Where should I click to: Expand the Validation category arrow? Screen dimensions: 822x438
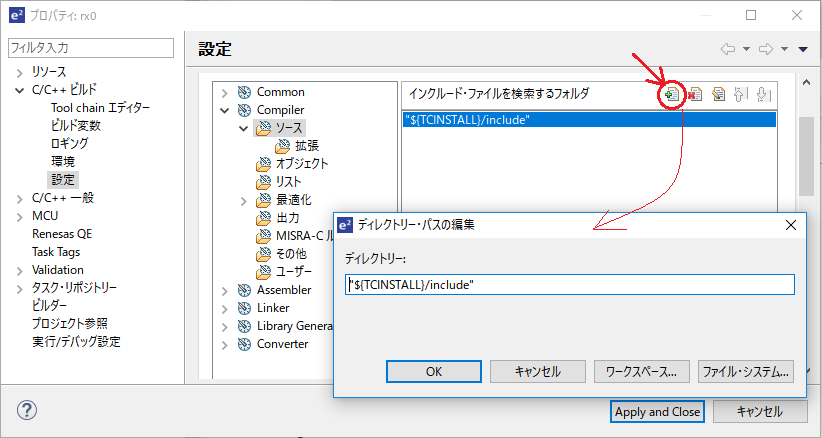(20, 271)
